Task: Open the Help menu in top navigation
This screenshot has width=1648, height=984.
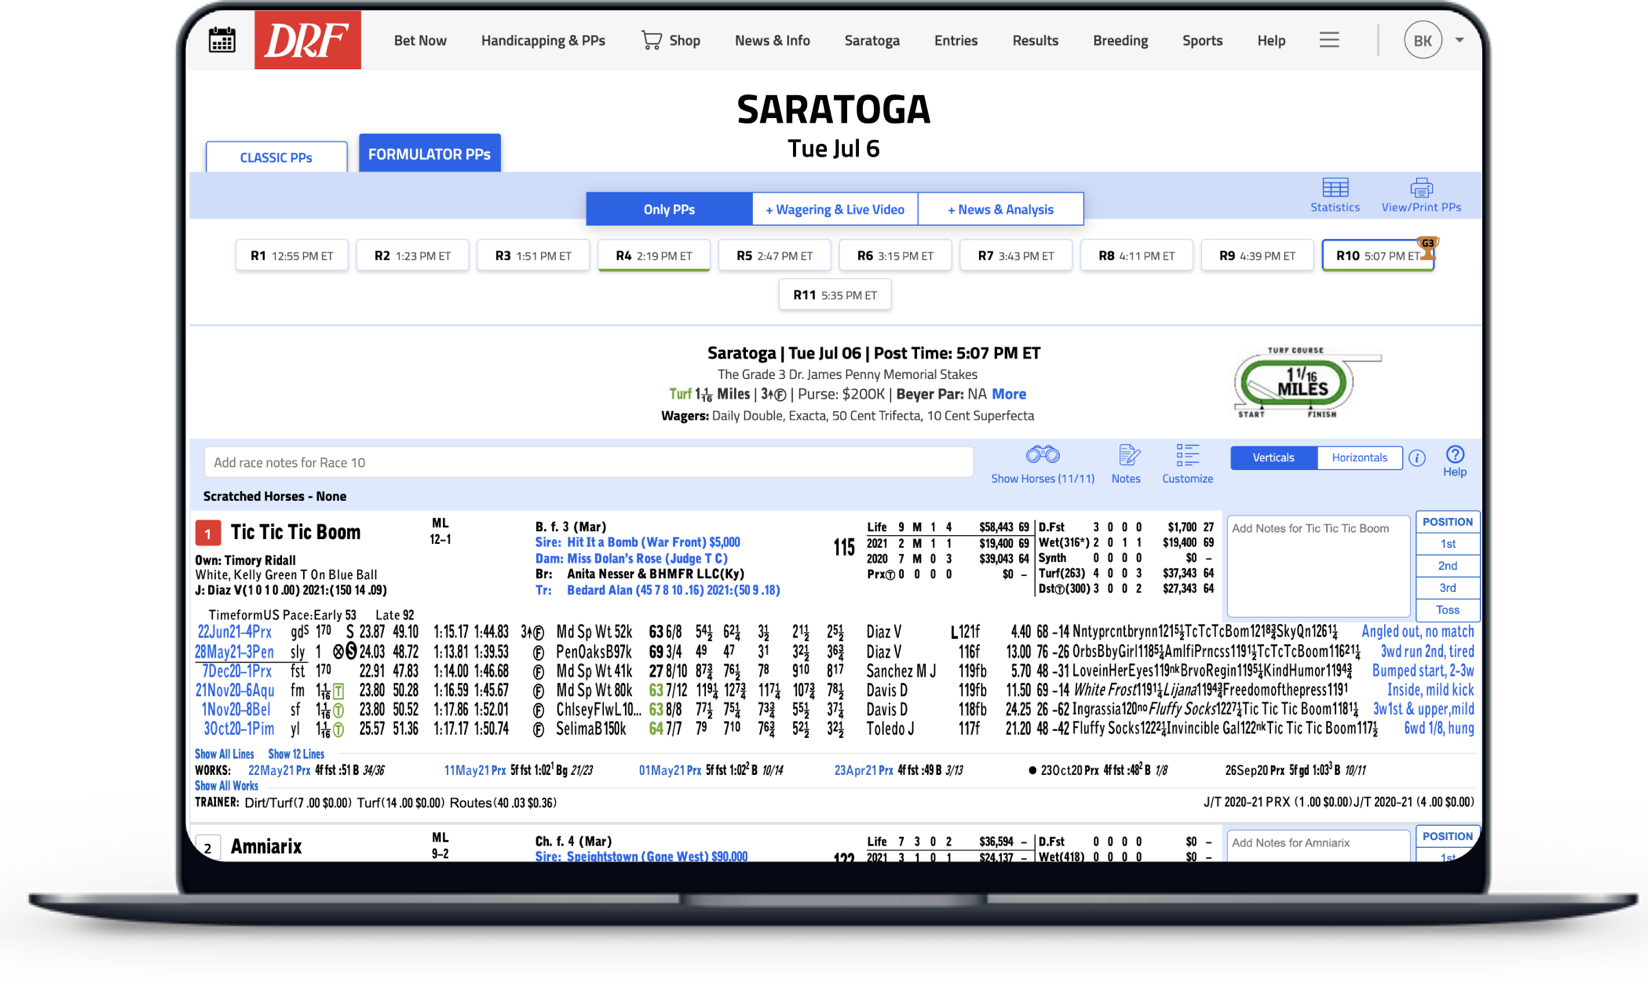Action: coord(1271,40)
